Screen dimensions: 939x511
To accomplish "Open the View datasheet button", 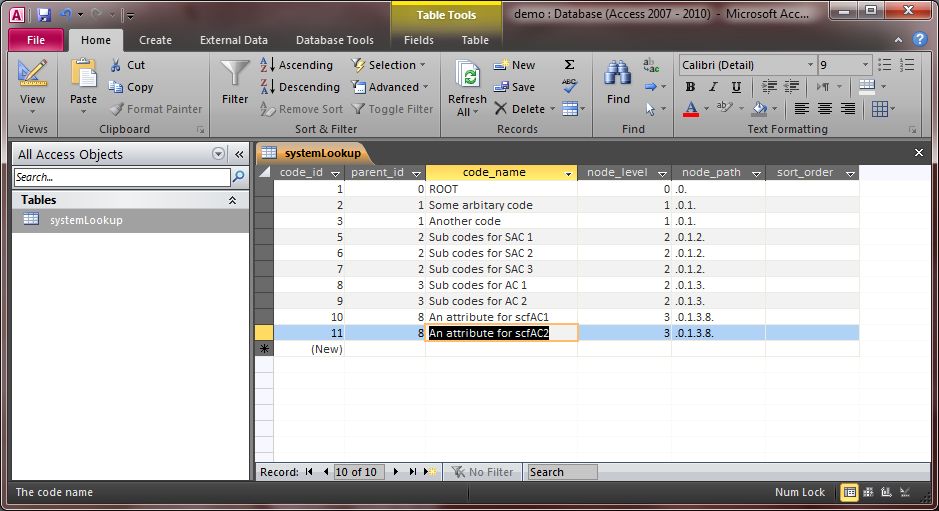I will 32,87.
